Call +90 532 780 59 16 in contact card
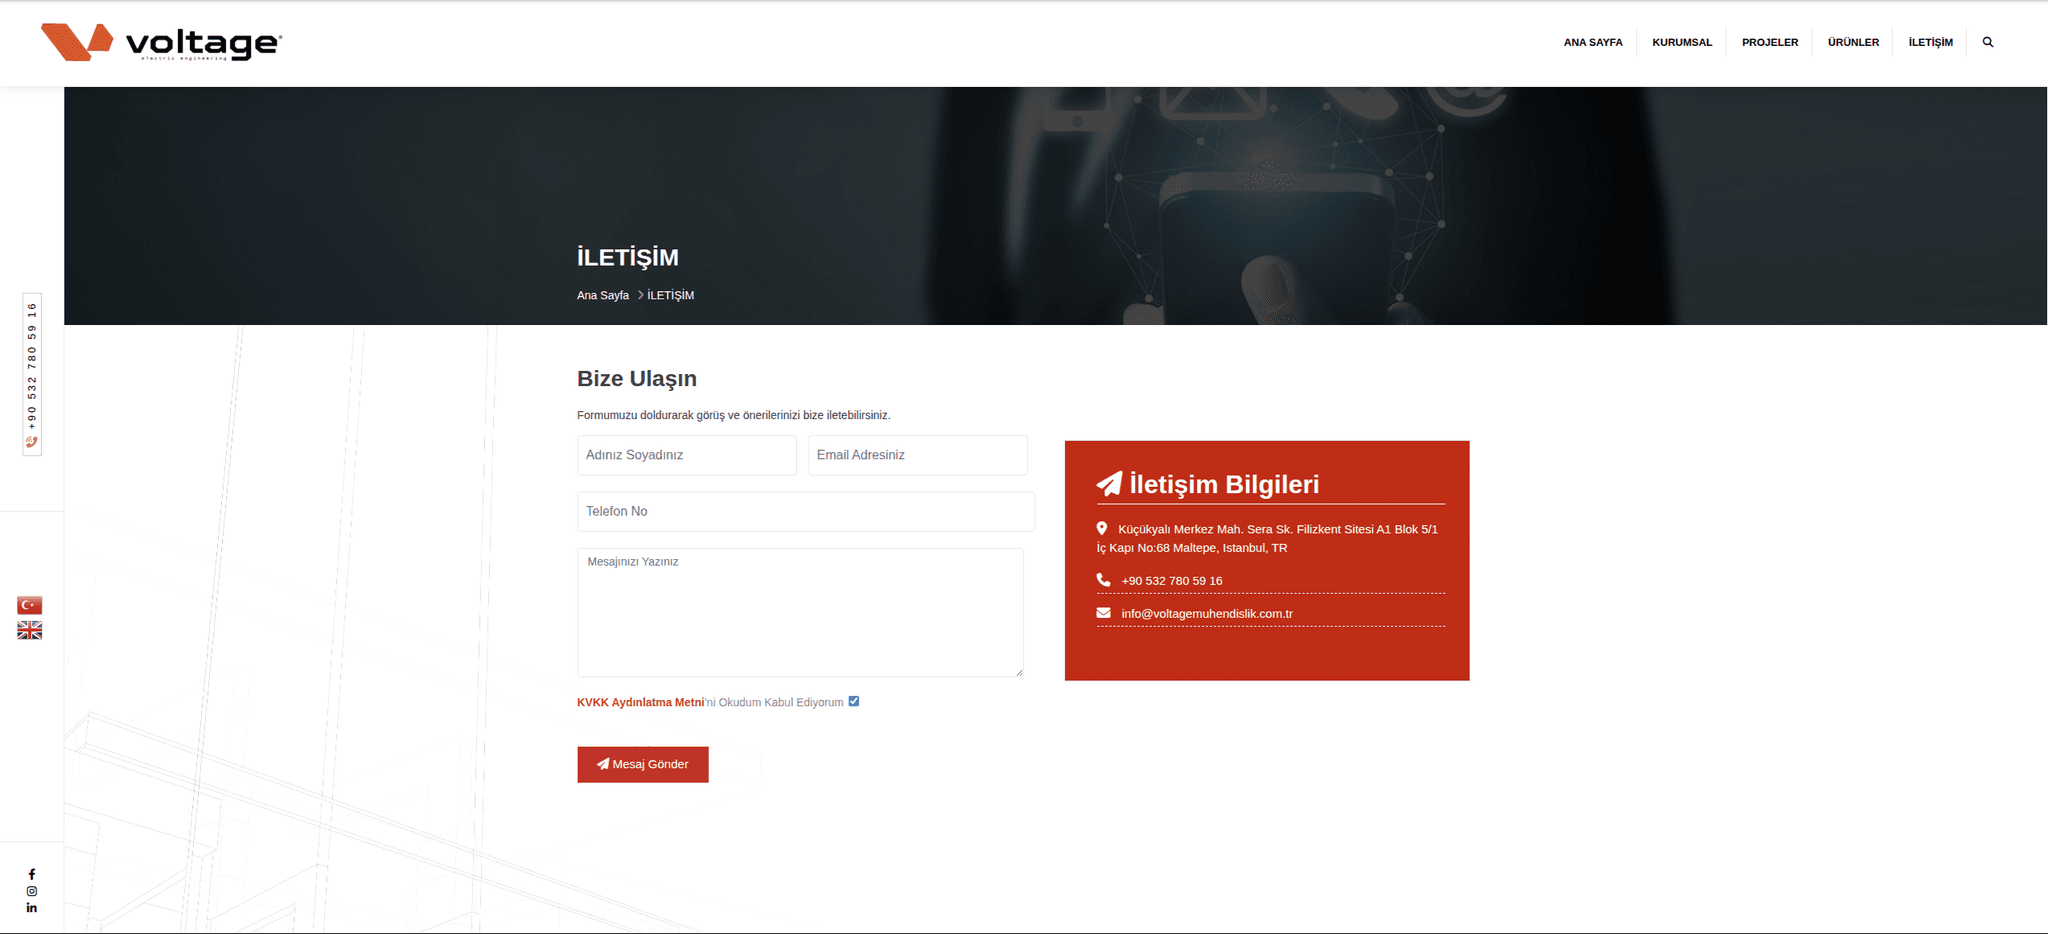This screenshot has height=934, width=2048. (x=1172, y=581)
